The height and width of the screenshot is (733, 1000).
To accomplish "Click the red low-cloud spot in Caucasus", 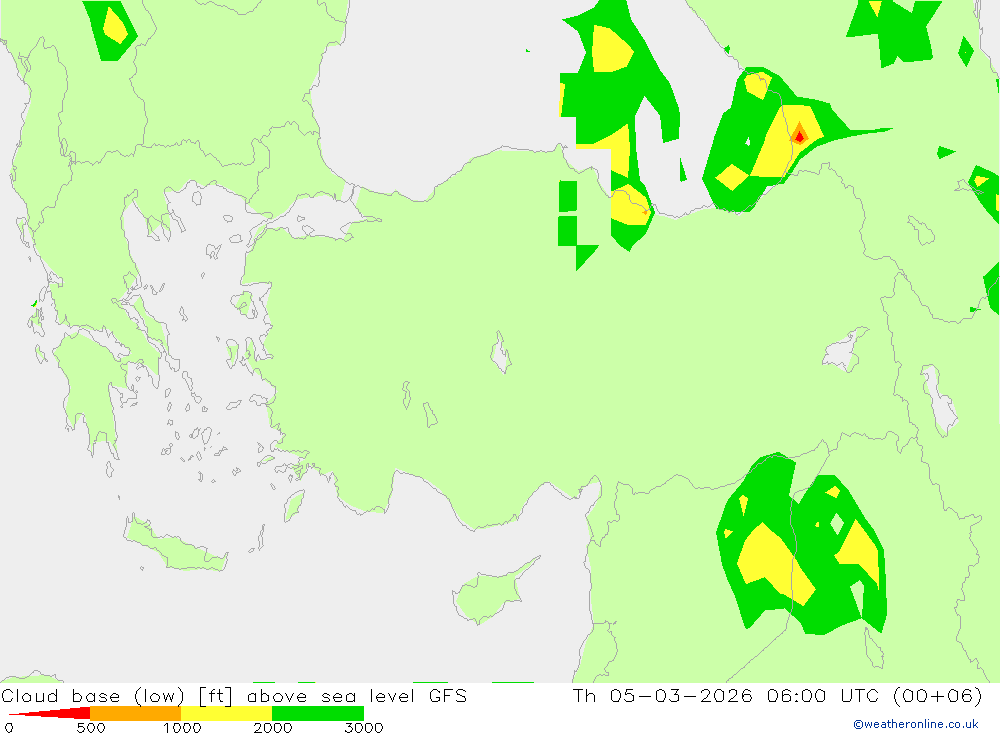I will (799, 136).
